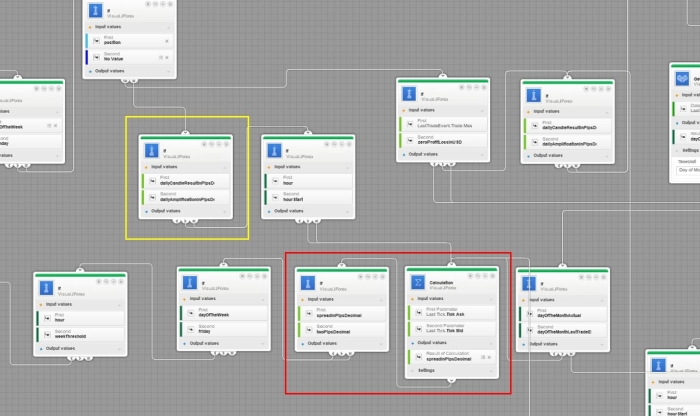Click the Sigma icon of the Calculation block
700x416 pixels.
417,283
